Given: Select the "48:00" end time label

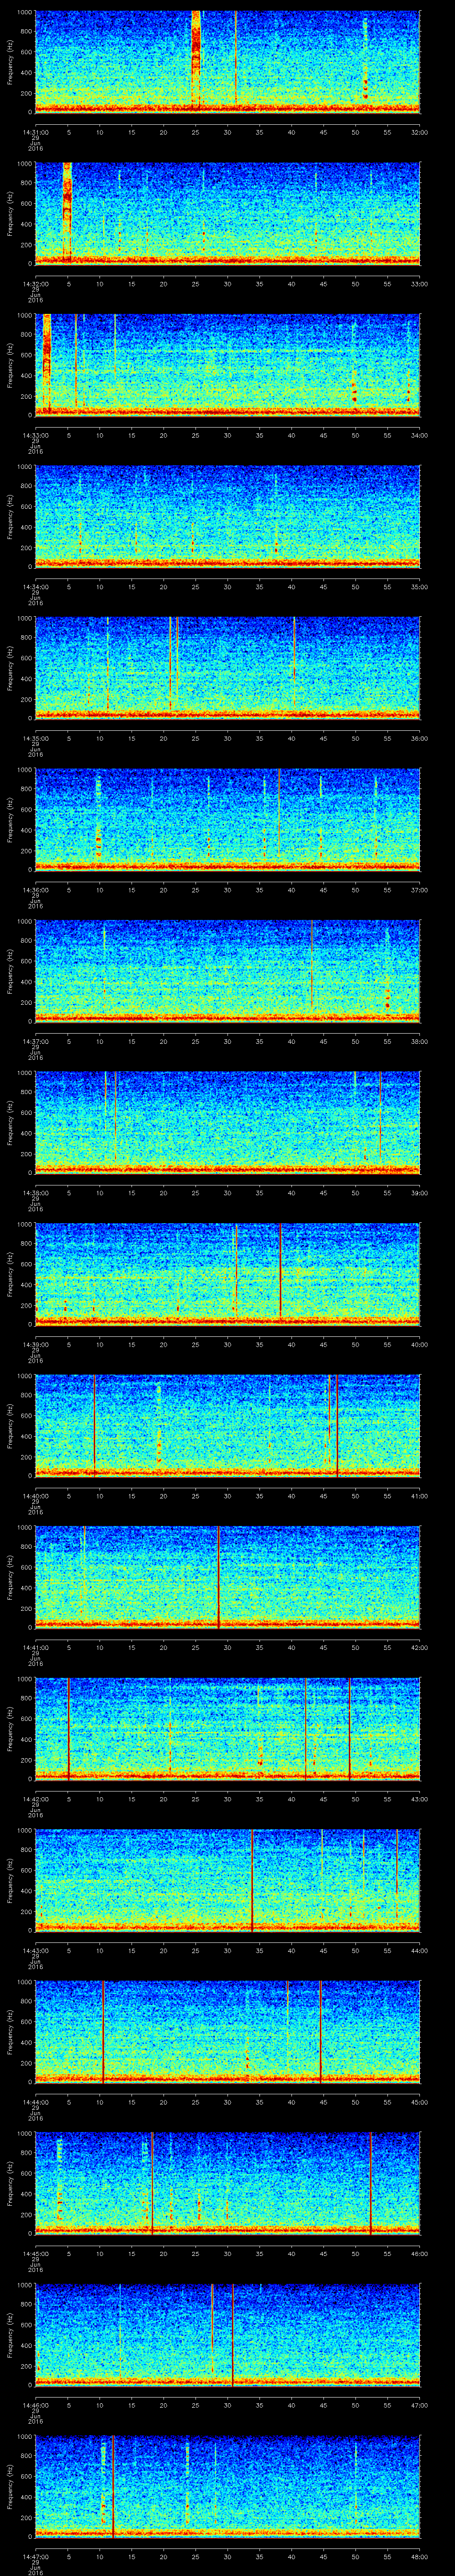Looking at the screenshot, I should 419,2558.
